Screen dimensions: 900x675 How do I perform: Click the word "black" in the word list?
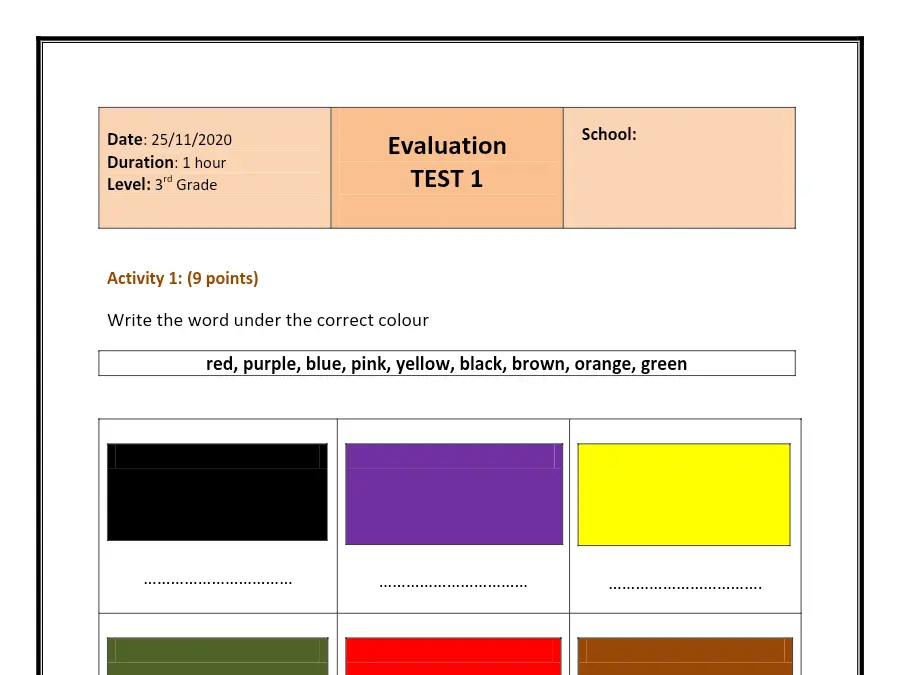coord(483,364)
